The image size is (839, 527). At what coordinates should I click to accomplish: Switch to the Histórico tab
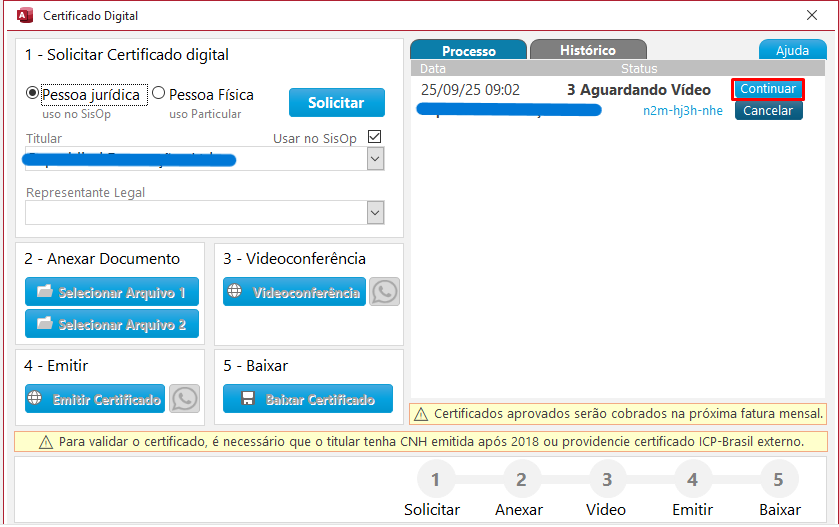(588, 50)
